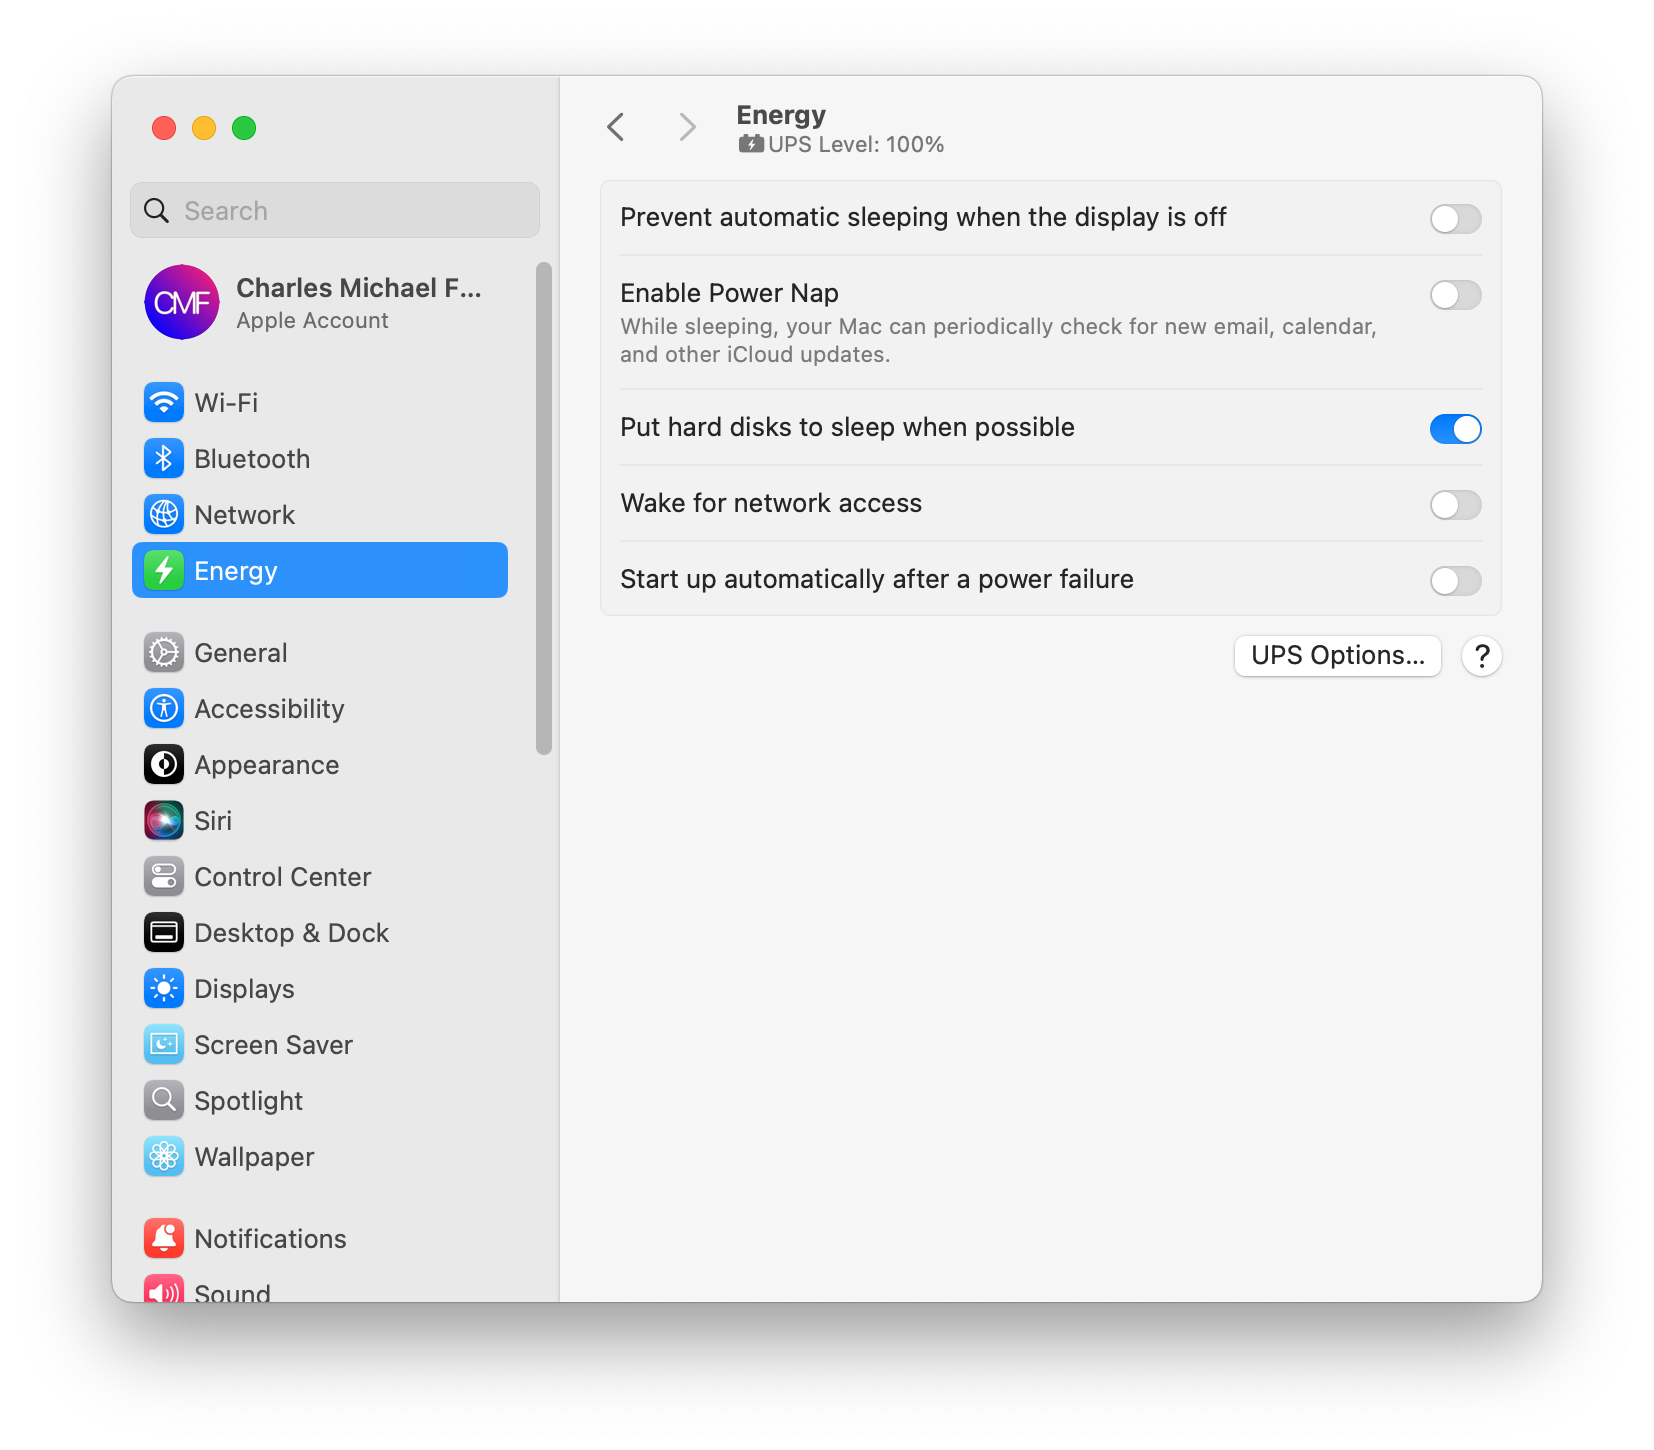This screenshot has height=1450, width=1654.
Task: Click the Screen Saver icon
Action: 164,1045
